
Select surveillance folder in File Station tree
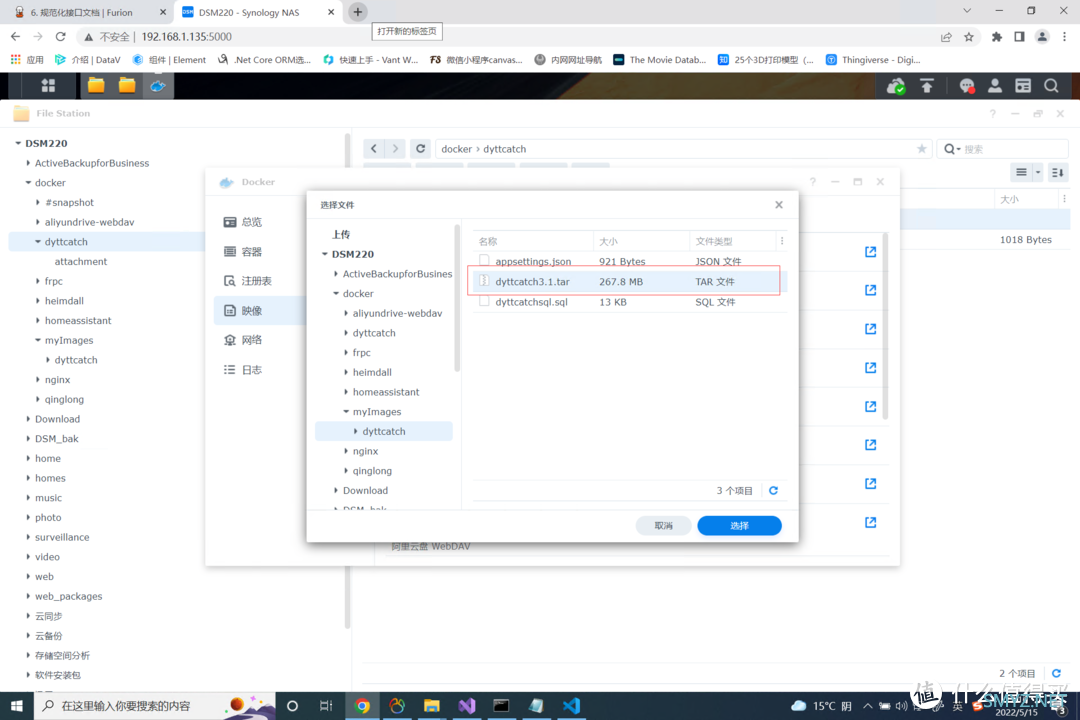(62, 537)
